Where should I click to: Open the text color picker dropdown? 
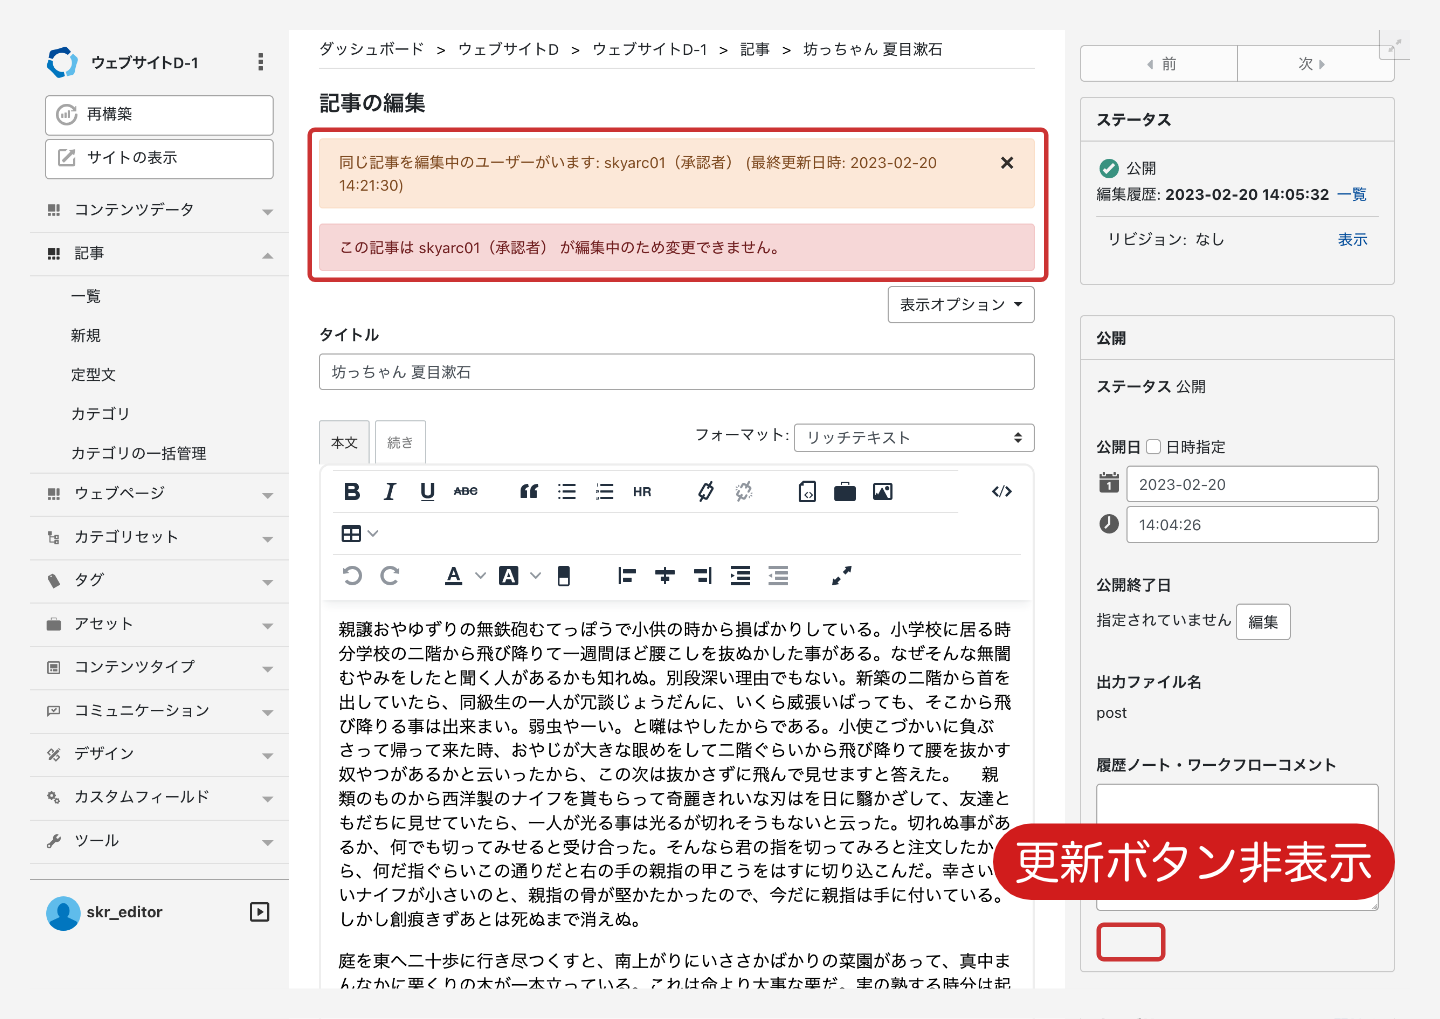(481, 575)
